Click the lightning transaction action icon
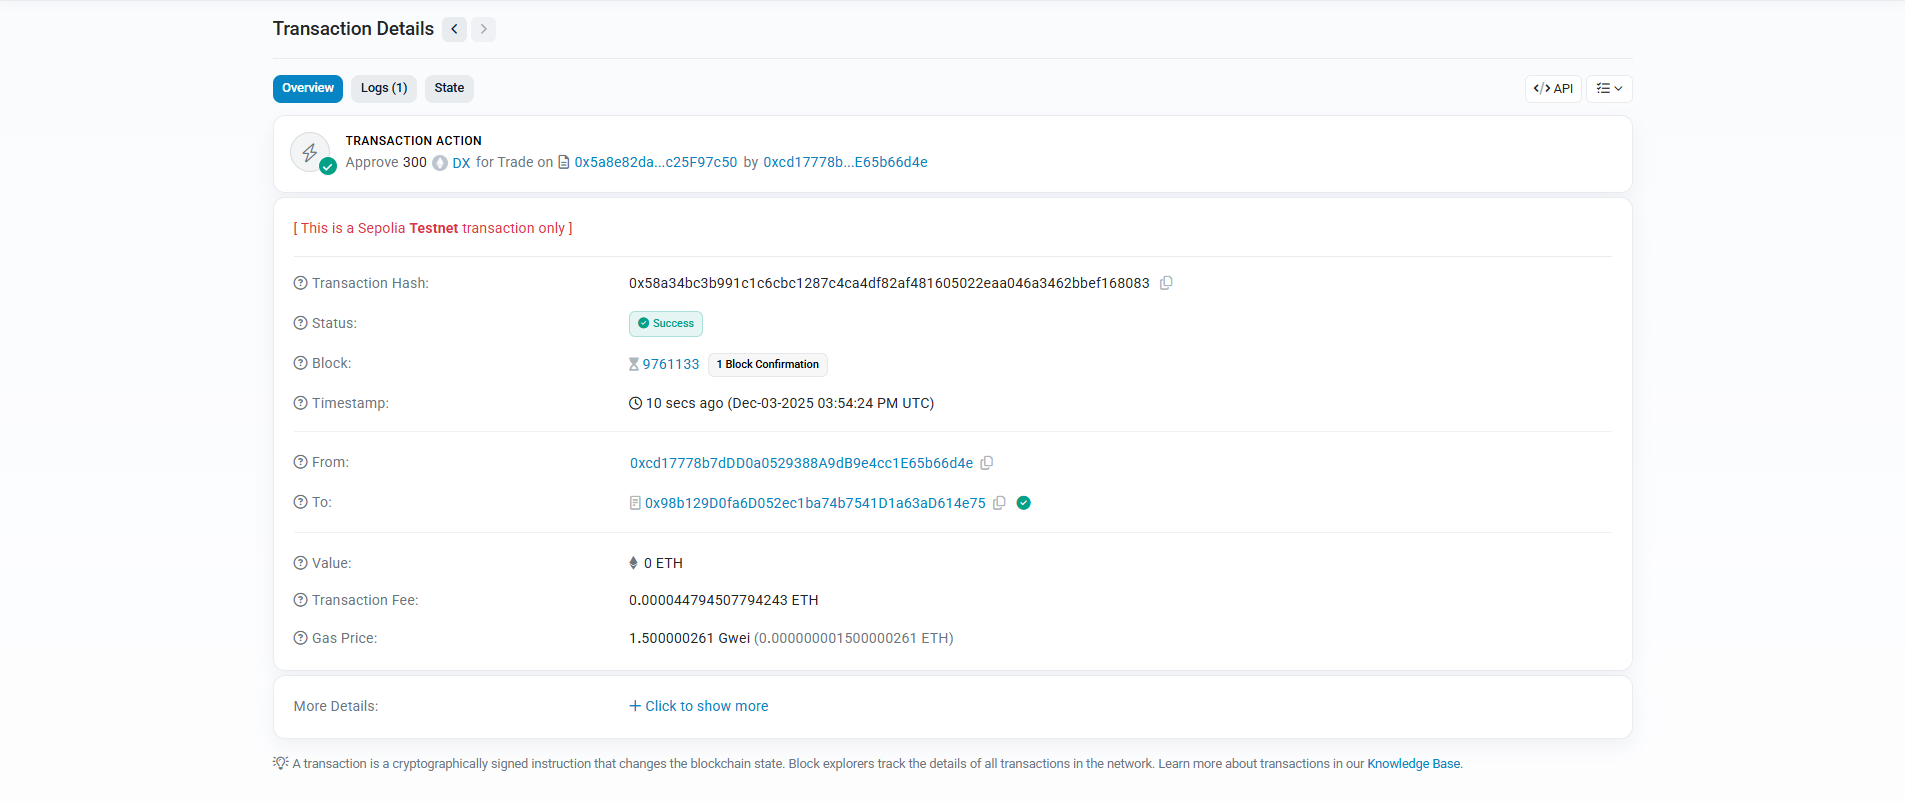This screenshot has width=1905, height=802. [310, 153]
